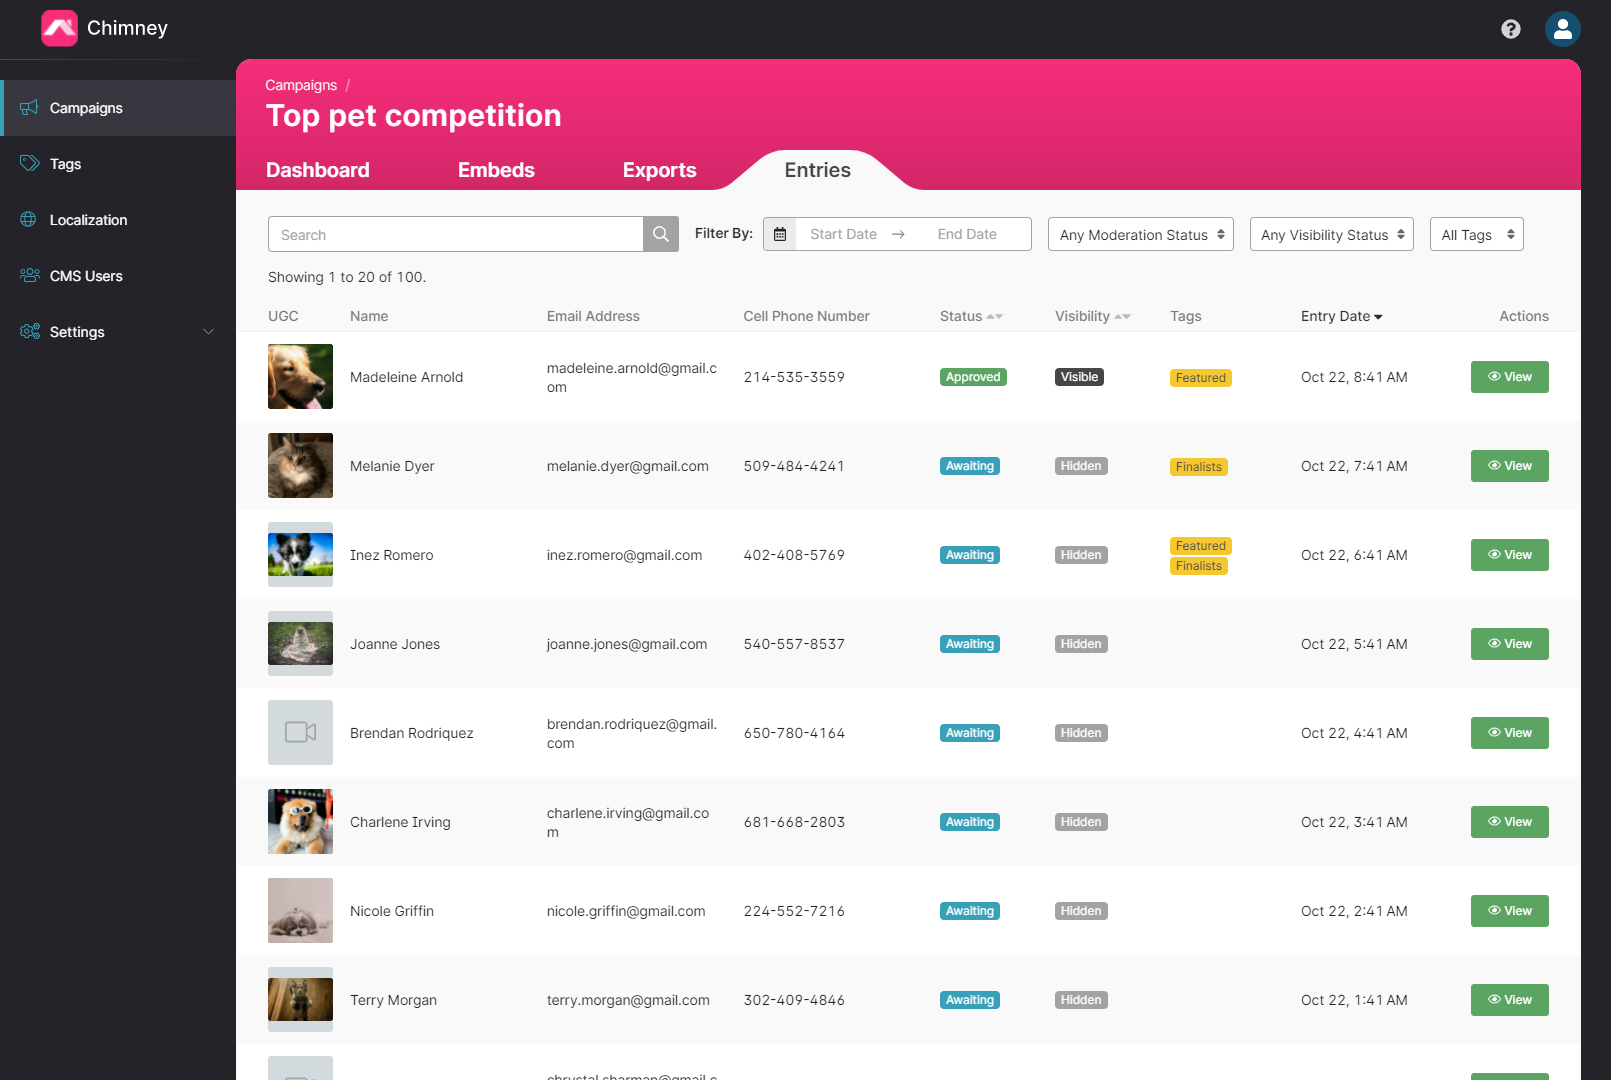Click the Search input field
The height and width of the screenshot is (1080, 1611).
pyautogui.click(x=456, y=234)
